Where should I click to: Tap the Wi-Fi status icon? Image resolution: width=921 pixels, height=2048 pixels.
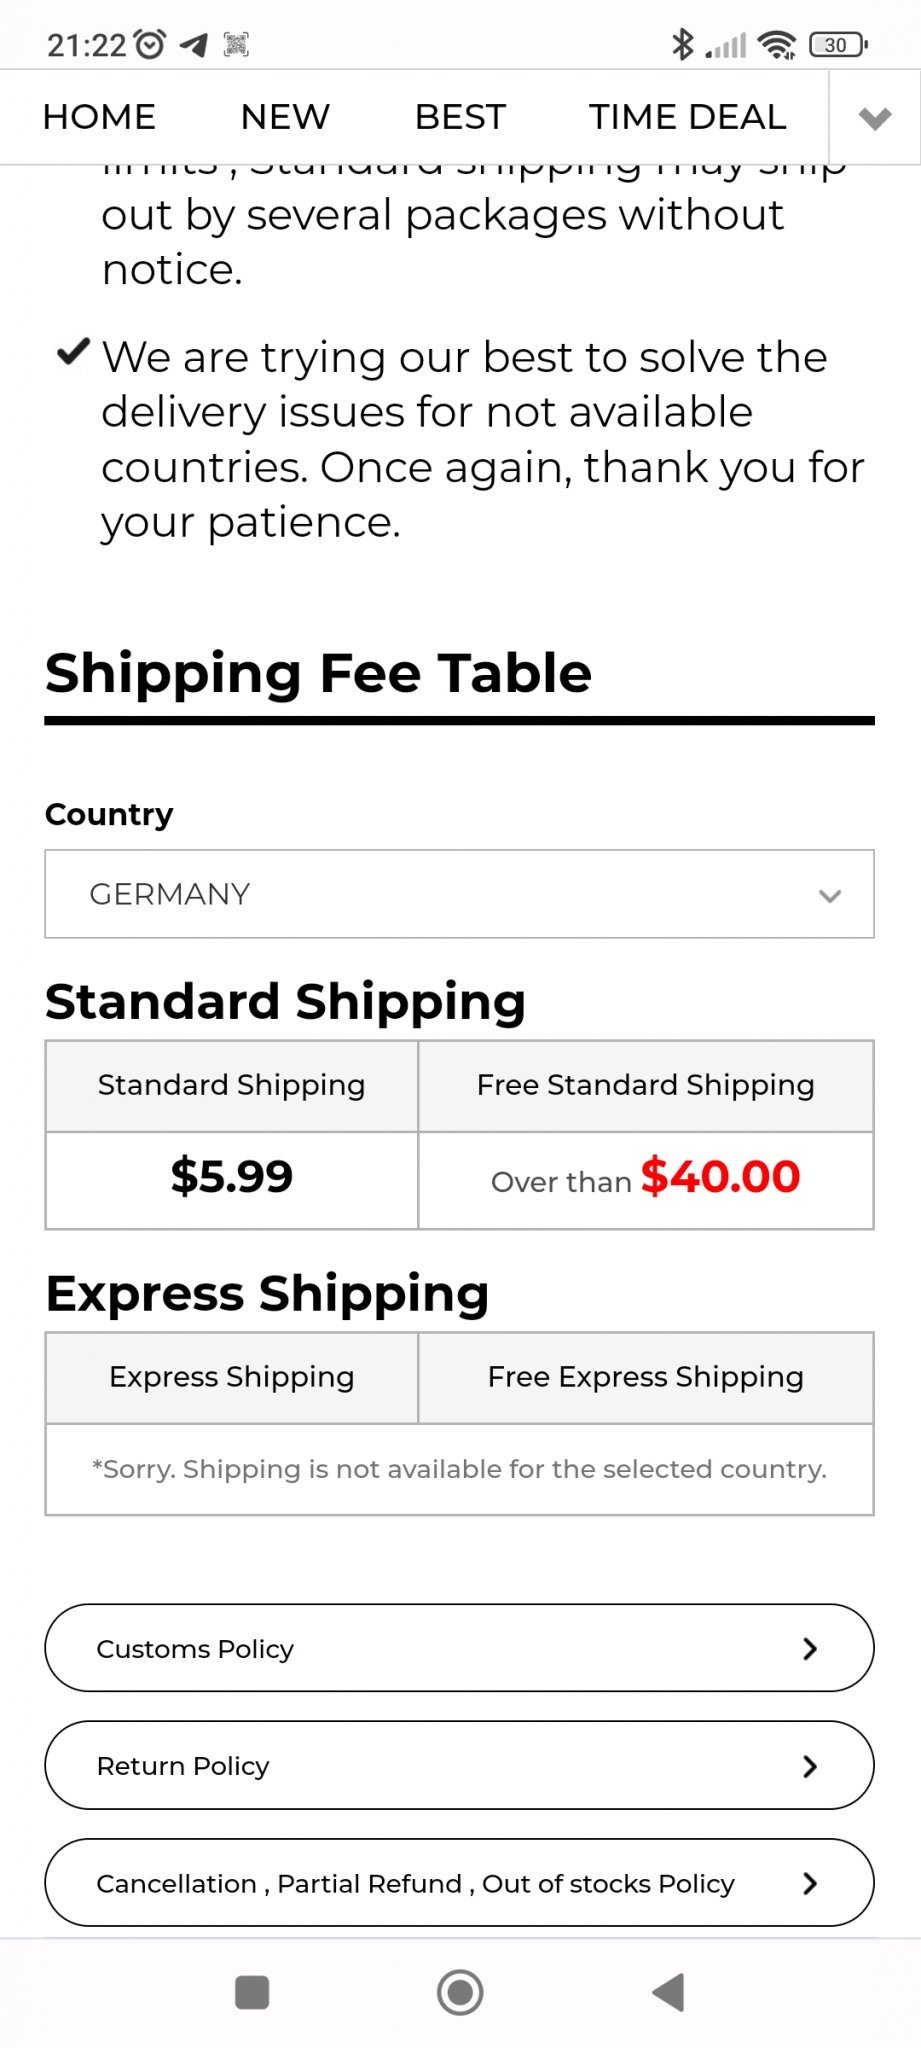point(776,45)
